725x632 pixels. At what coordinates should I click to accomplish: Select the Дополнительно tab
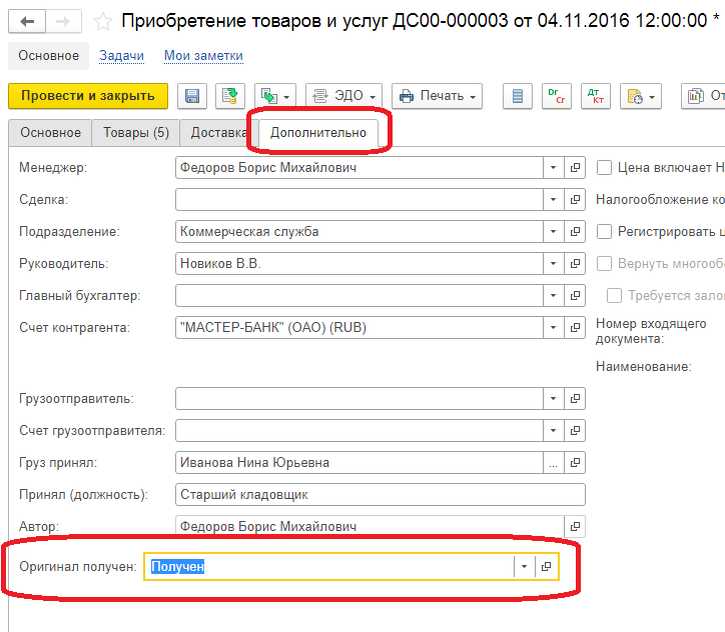pyautogui.click(x=318, y=133)
